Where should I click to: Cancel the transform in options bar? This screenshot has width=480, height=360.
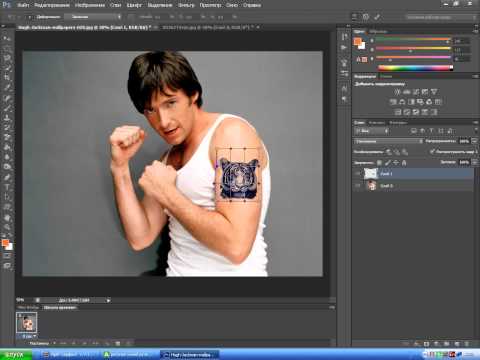coord(366,17)
